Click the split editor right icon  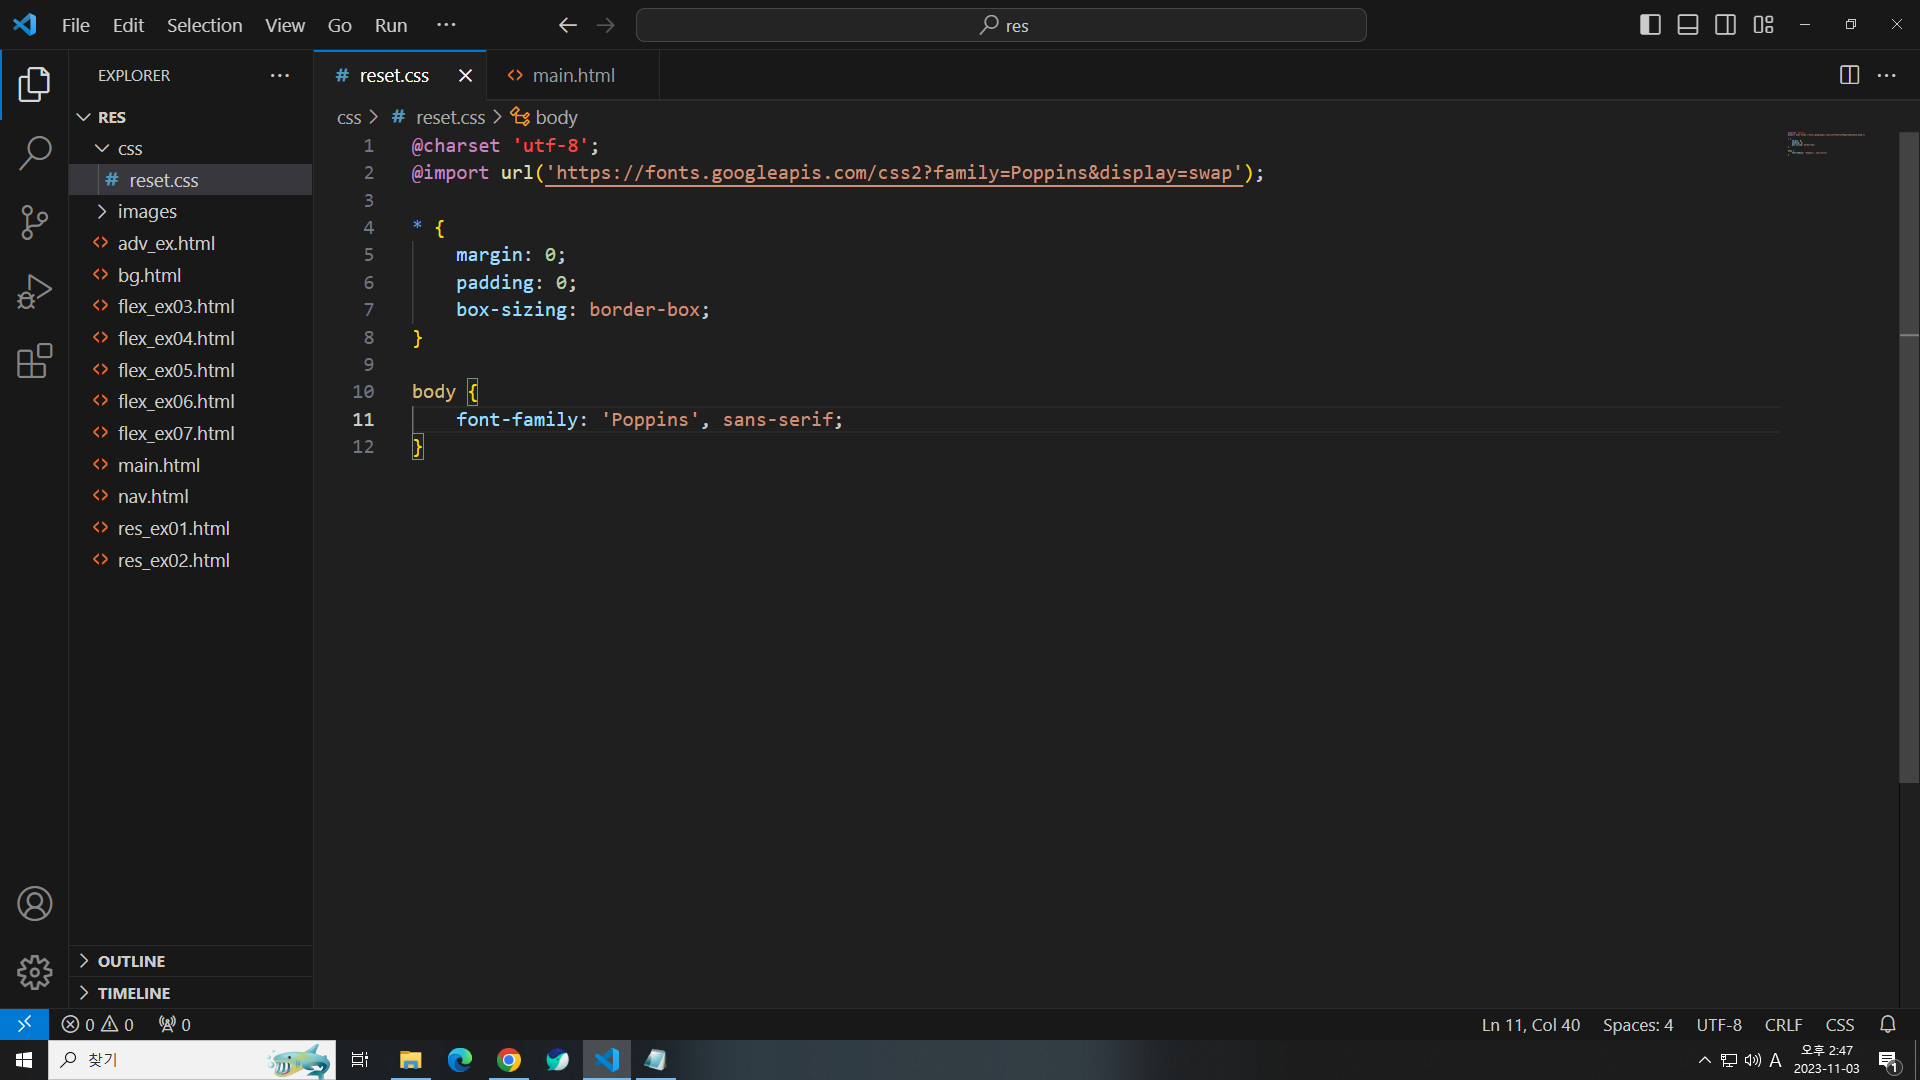point(1849,75)
